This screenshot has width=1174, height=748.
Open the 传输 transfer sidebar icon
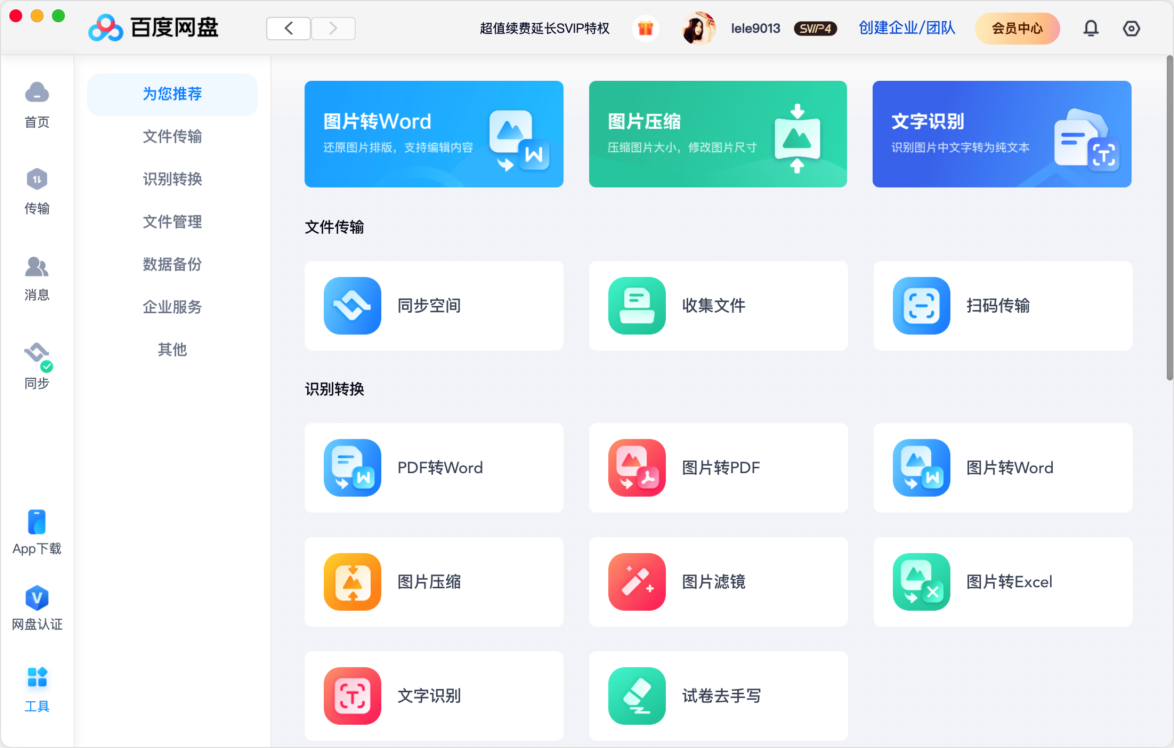pos(37,180)
